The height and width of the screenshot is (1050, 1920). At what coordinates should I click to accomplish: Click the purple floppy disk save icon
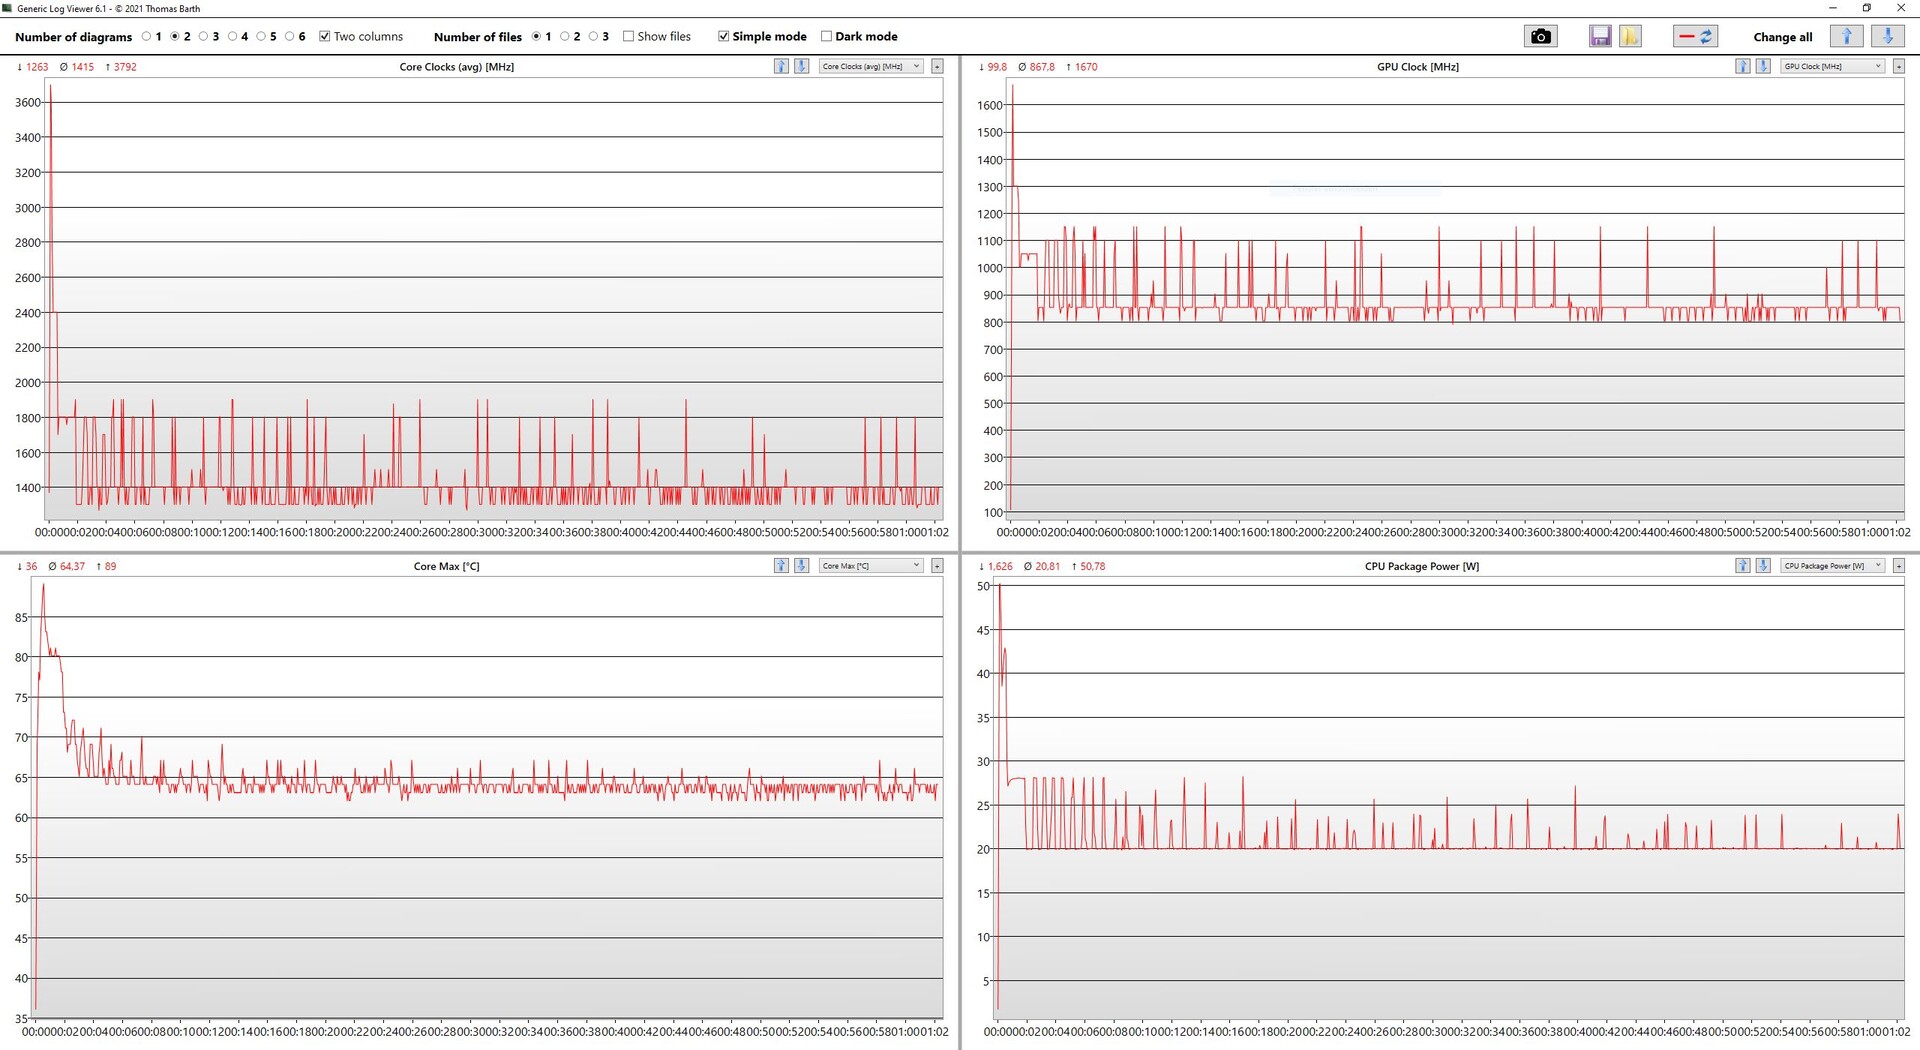(x=1600, y=37)
